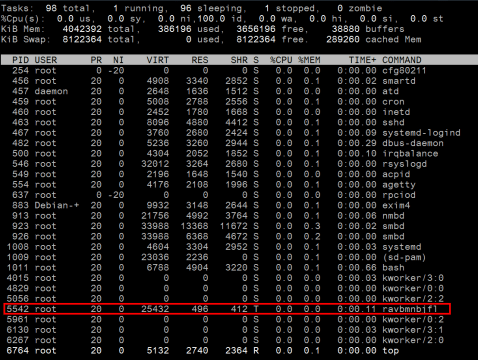Screen dimensions: 478x360
Task: Select the suspicious ravbmnbjfl process name
Action: click(410, 309)
